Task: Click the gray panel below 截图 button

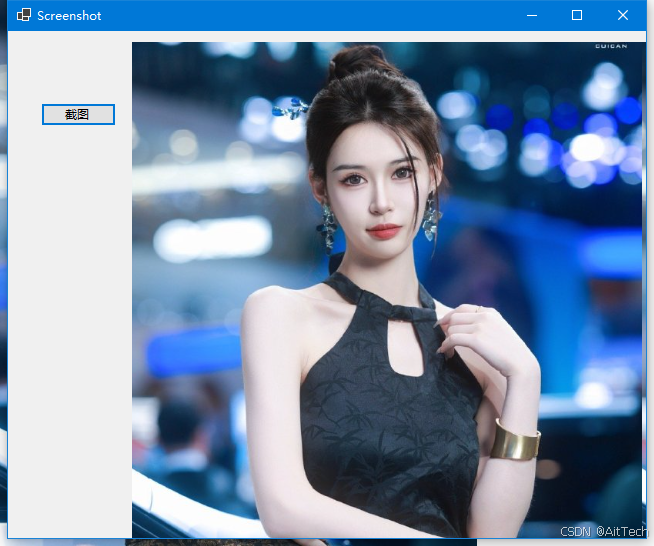Action: (x=70, y=320)
